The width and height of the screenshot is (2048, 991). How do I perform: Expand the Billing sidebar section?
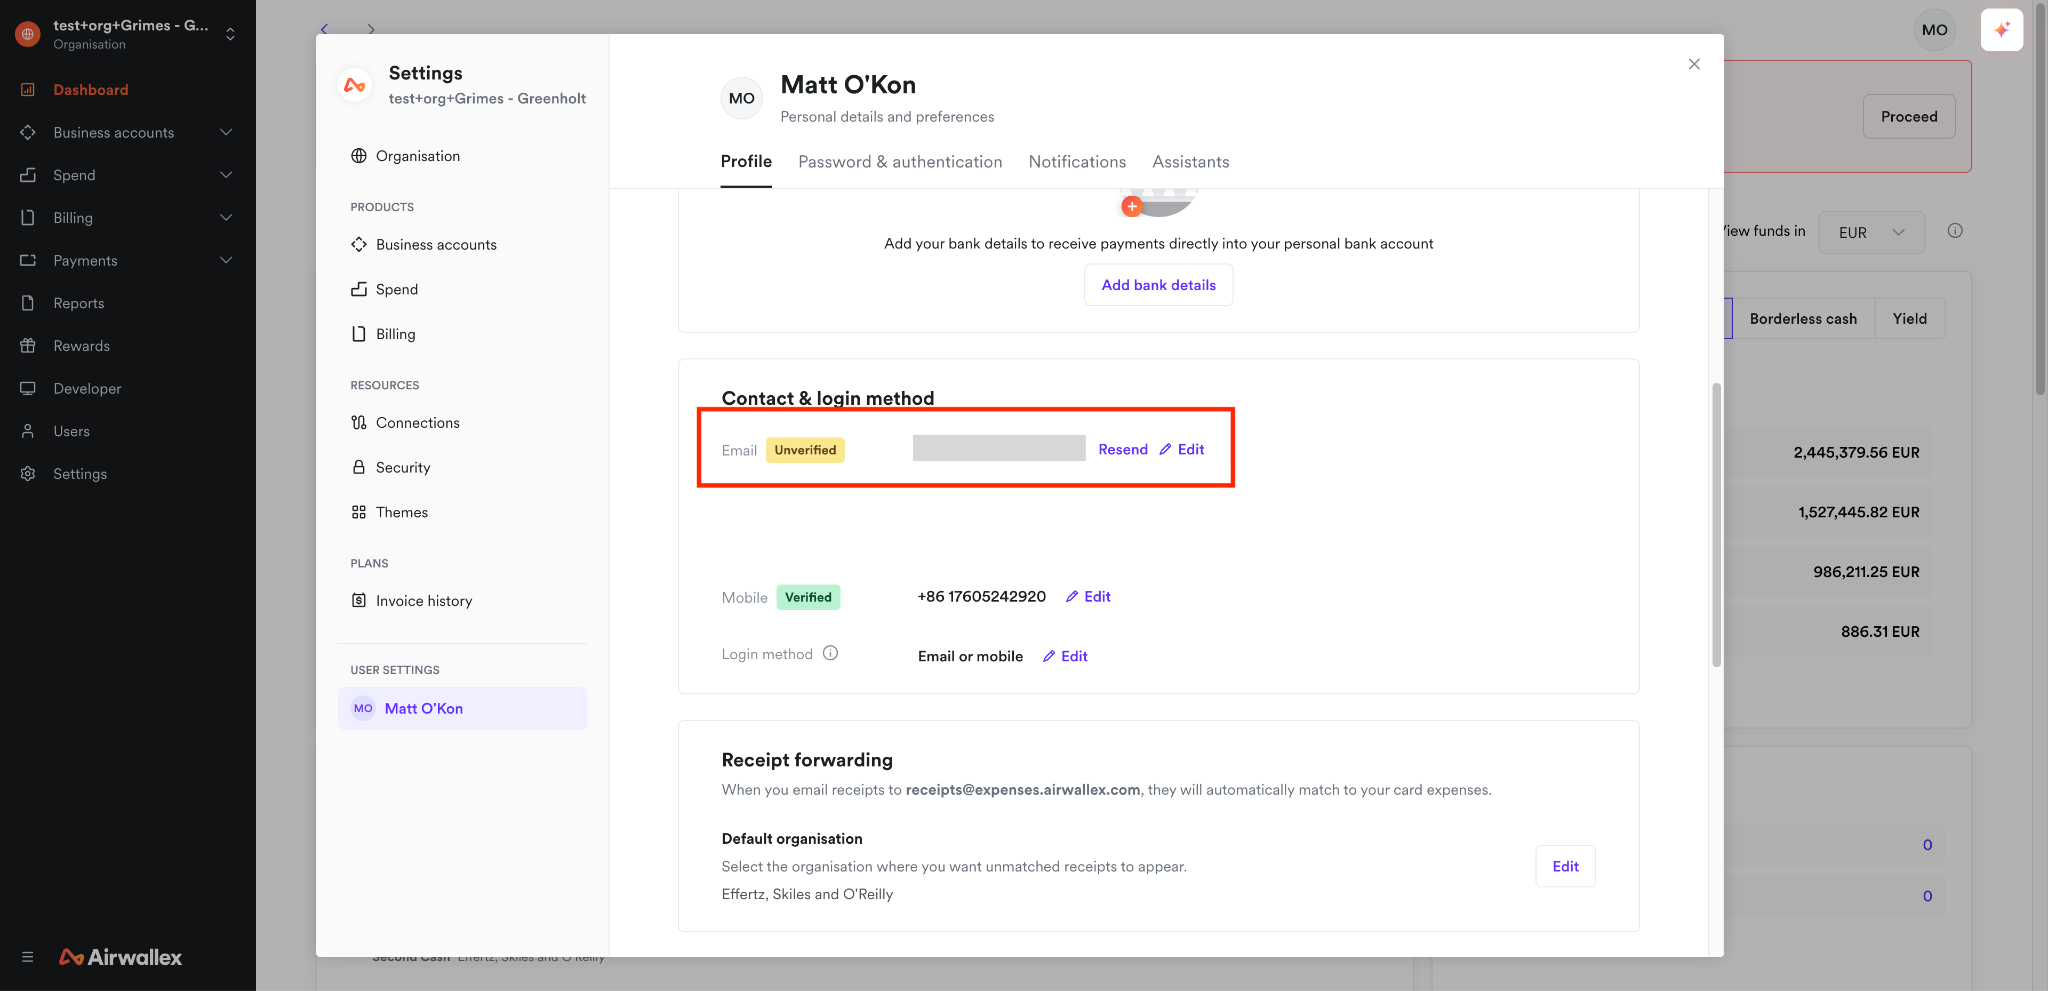[226, 218]
